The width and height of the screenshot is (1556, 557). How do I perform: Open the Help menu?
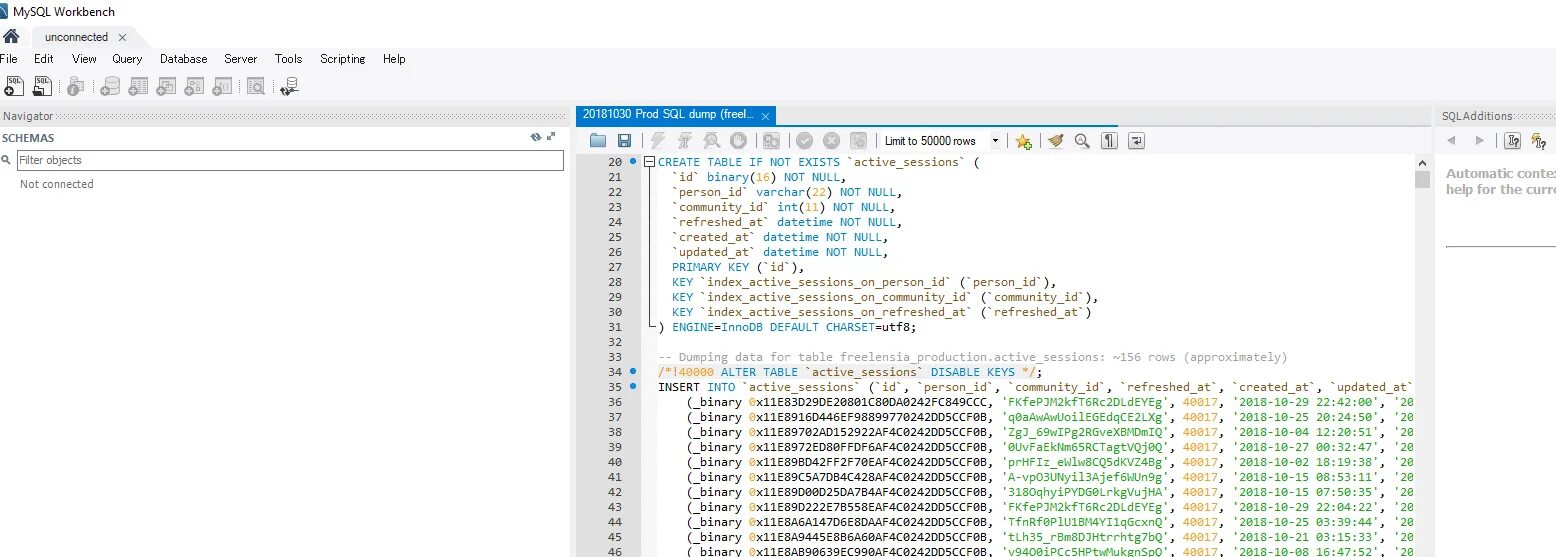394,59
